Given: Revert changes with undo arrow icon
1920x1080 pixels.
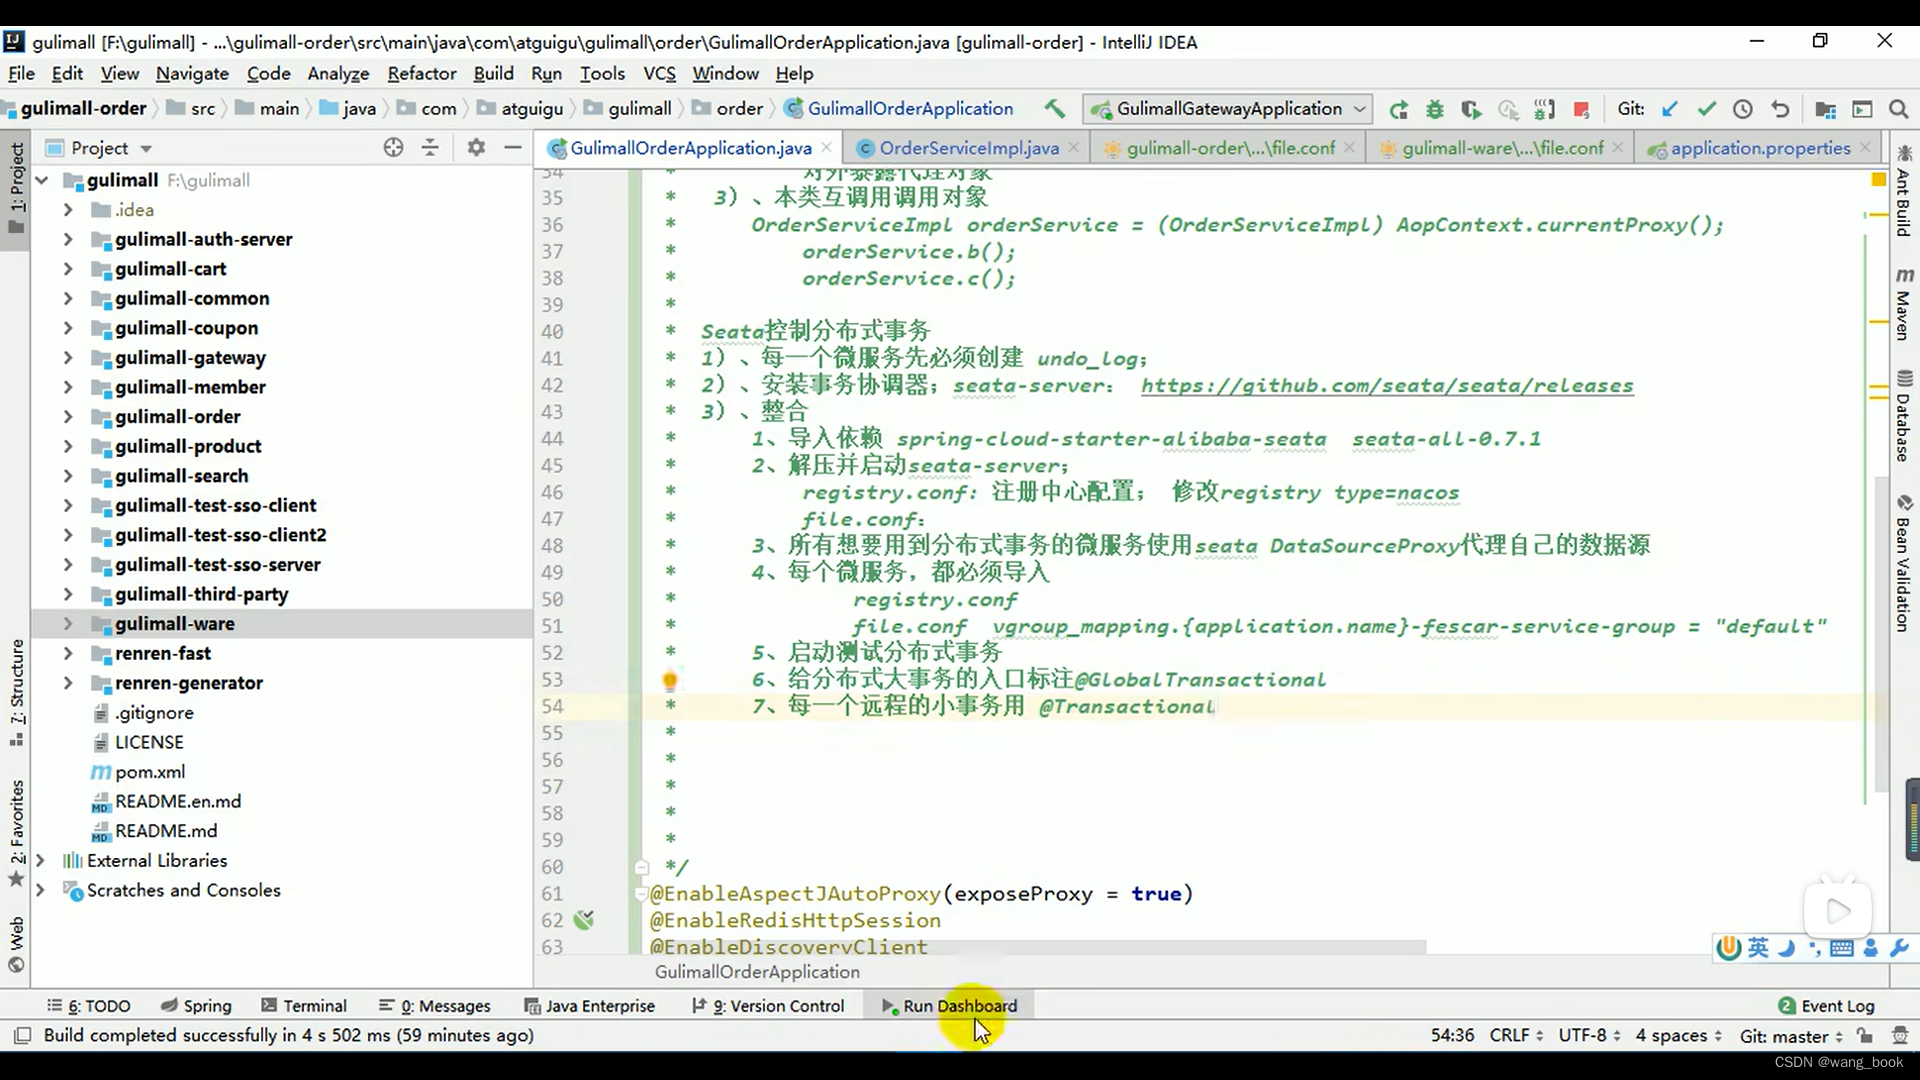Looking at the screenshot, I should click(x=1780, y=109).
